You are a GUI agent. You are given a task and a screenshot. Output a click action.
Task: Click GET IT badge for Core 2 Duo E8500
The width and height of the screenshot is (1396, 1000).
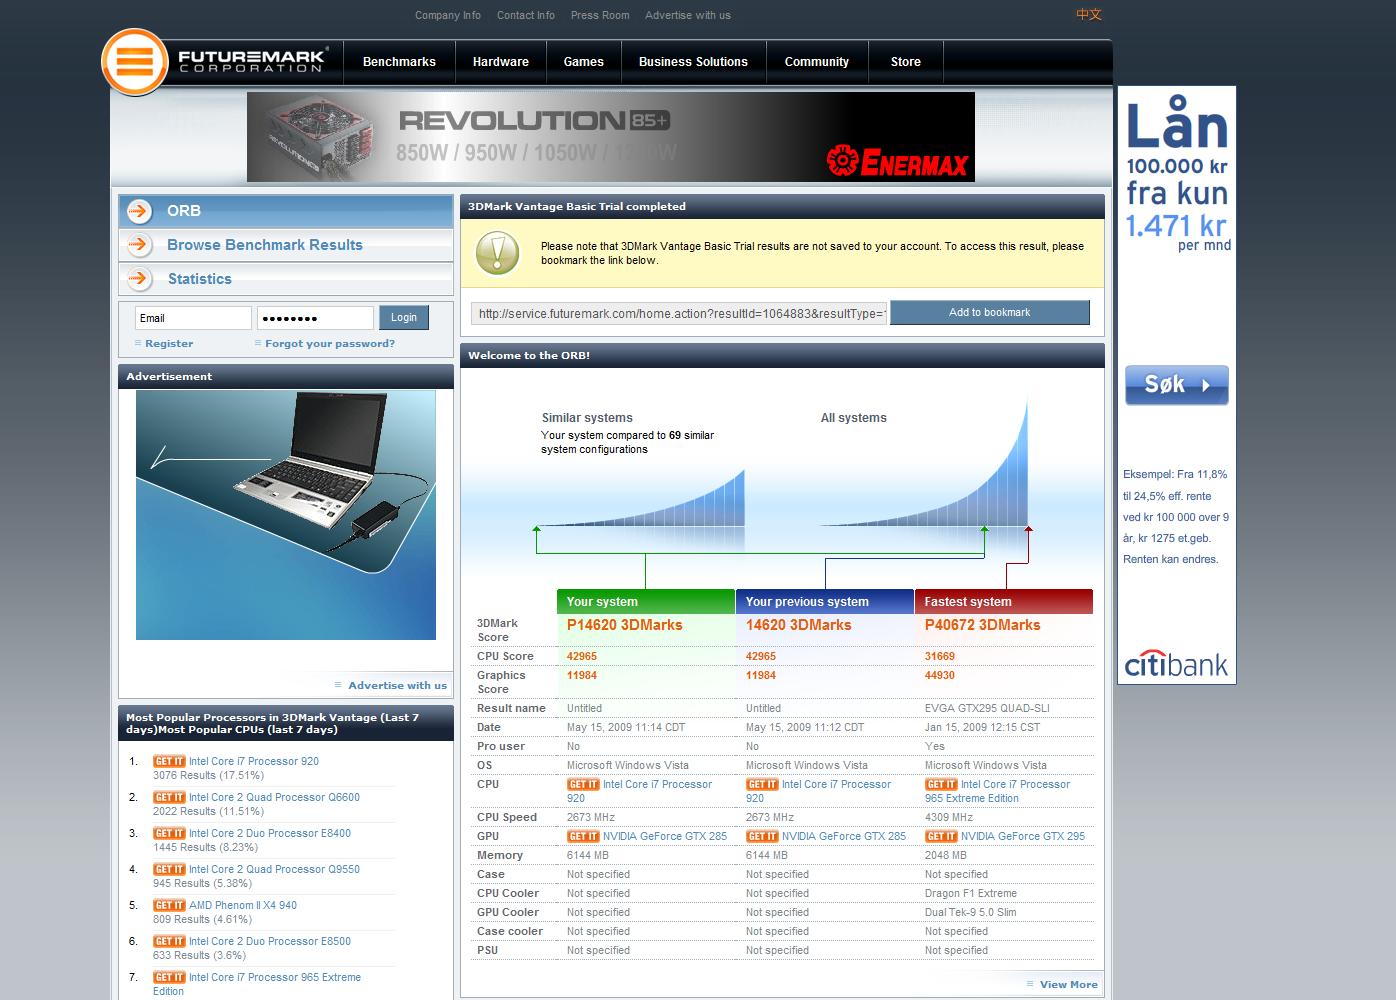[x=169, y=941]
